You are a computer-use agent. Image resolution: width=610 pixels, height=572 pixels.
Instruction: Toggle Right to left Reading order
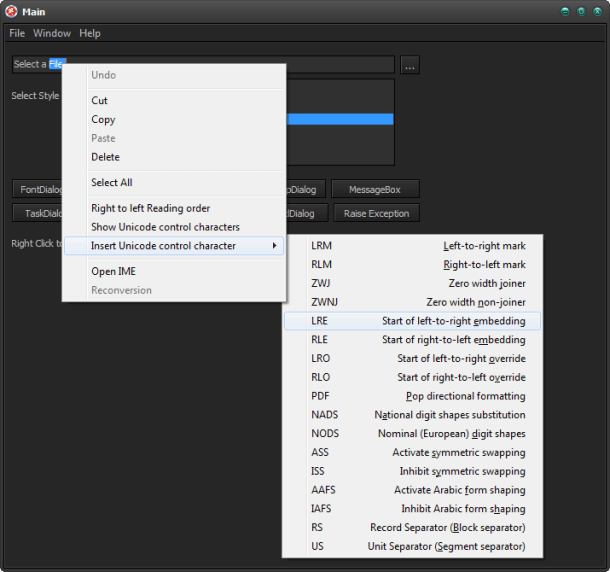(150, 208)
